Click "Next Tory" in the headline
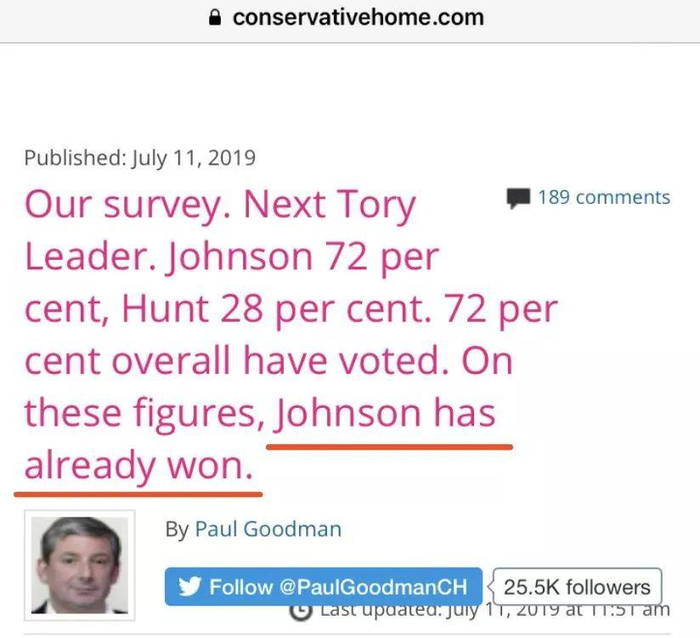This screenshot has height=638, width=700. pos(329,206)
